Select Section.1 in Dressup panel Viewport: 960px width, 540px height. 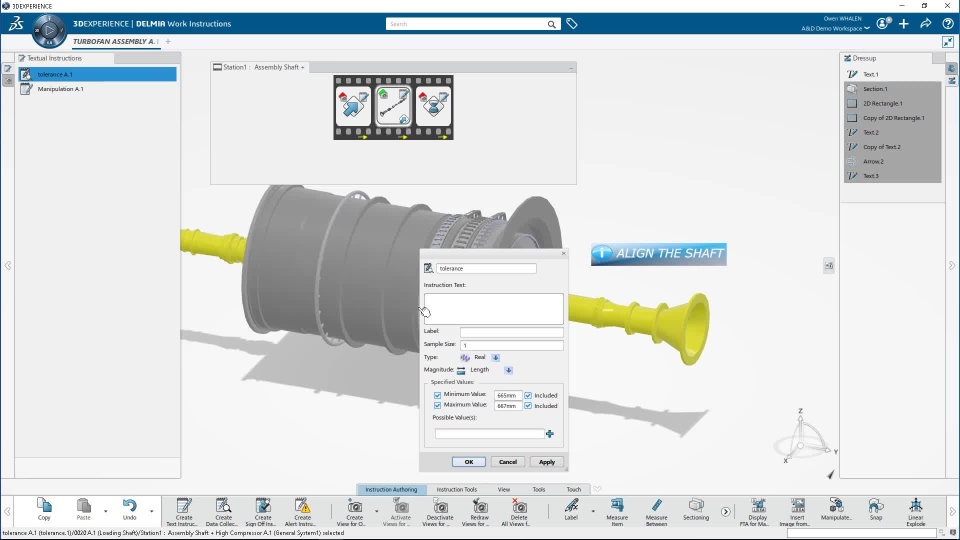click(892, 89)
